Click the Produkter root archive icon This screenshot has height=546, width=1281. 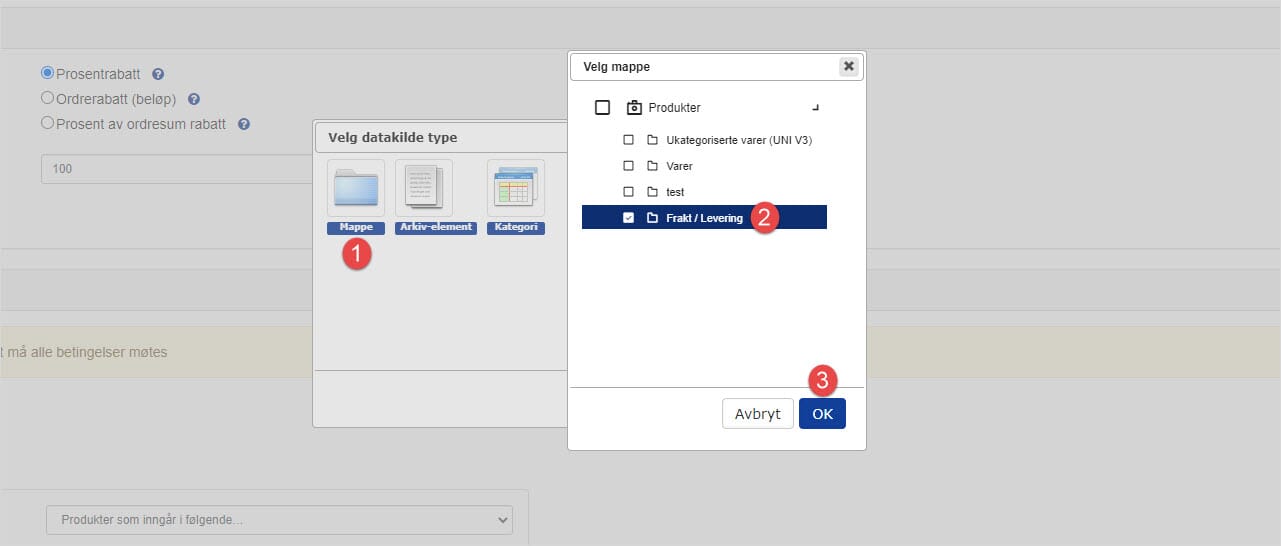pyautogui.click(x=634, y=108)
